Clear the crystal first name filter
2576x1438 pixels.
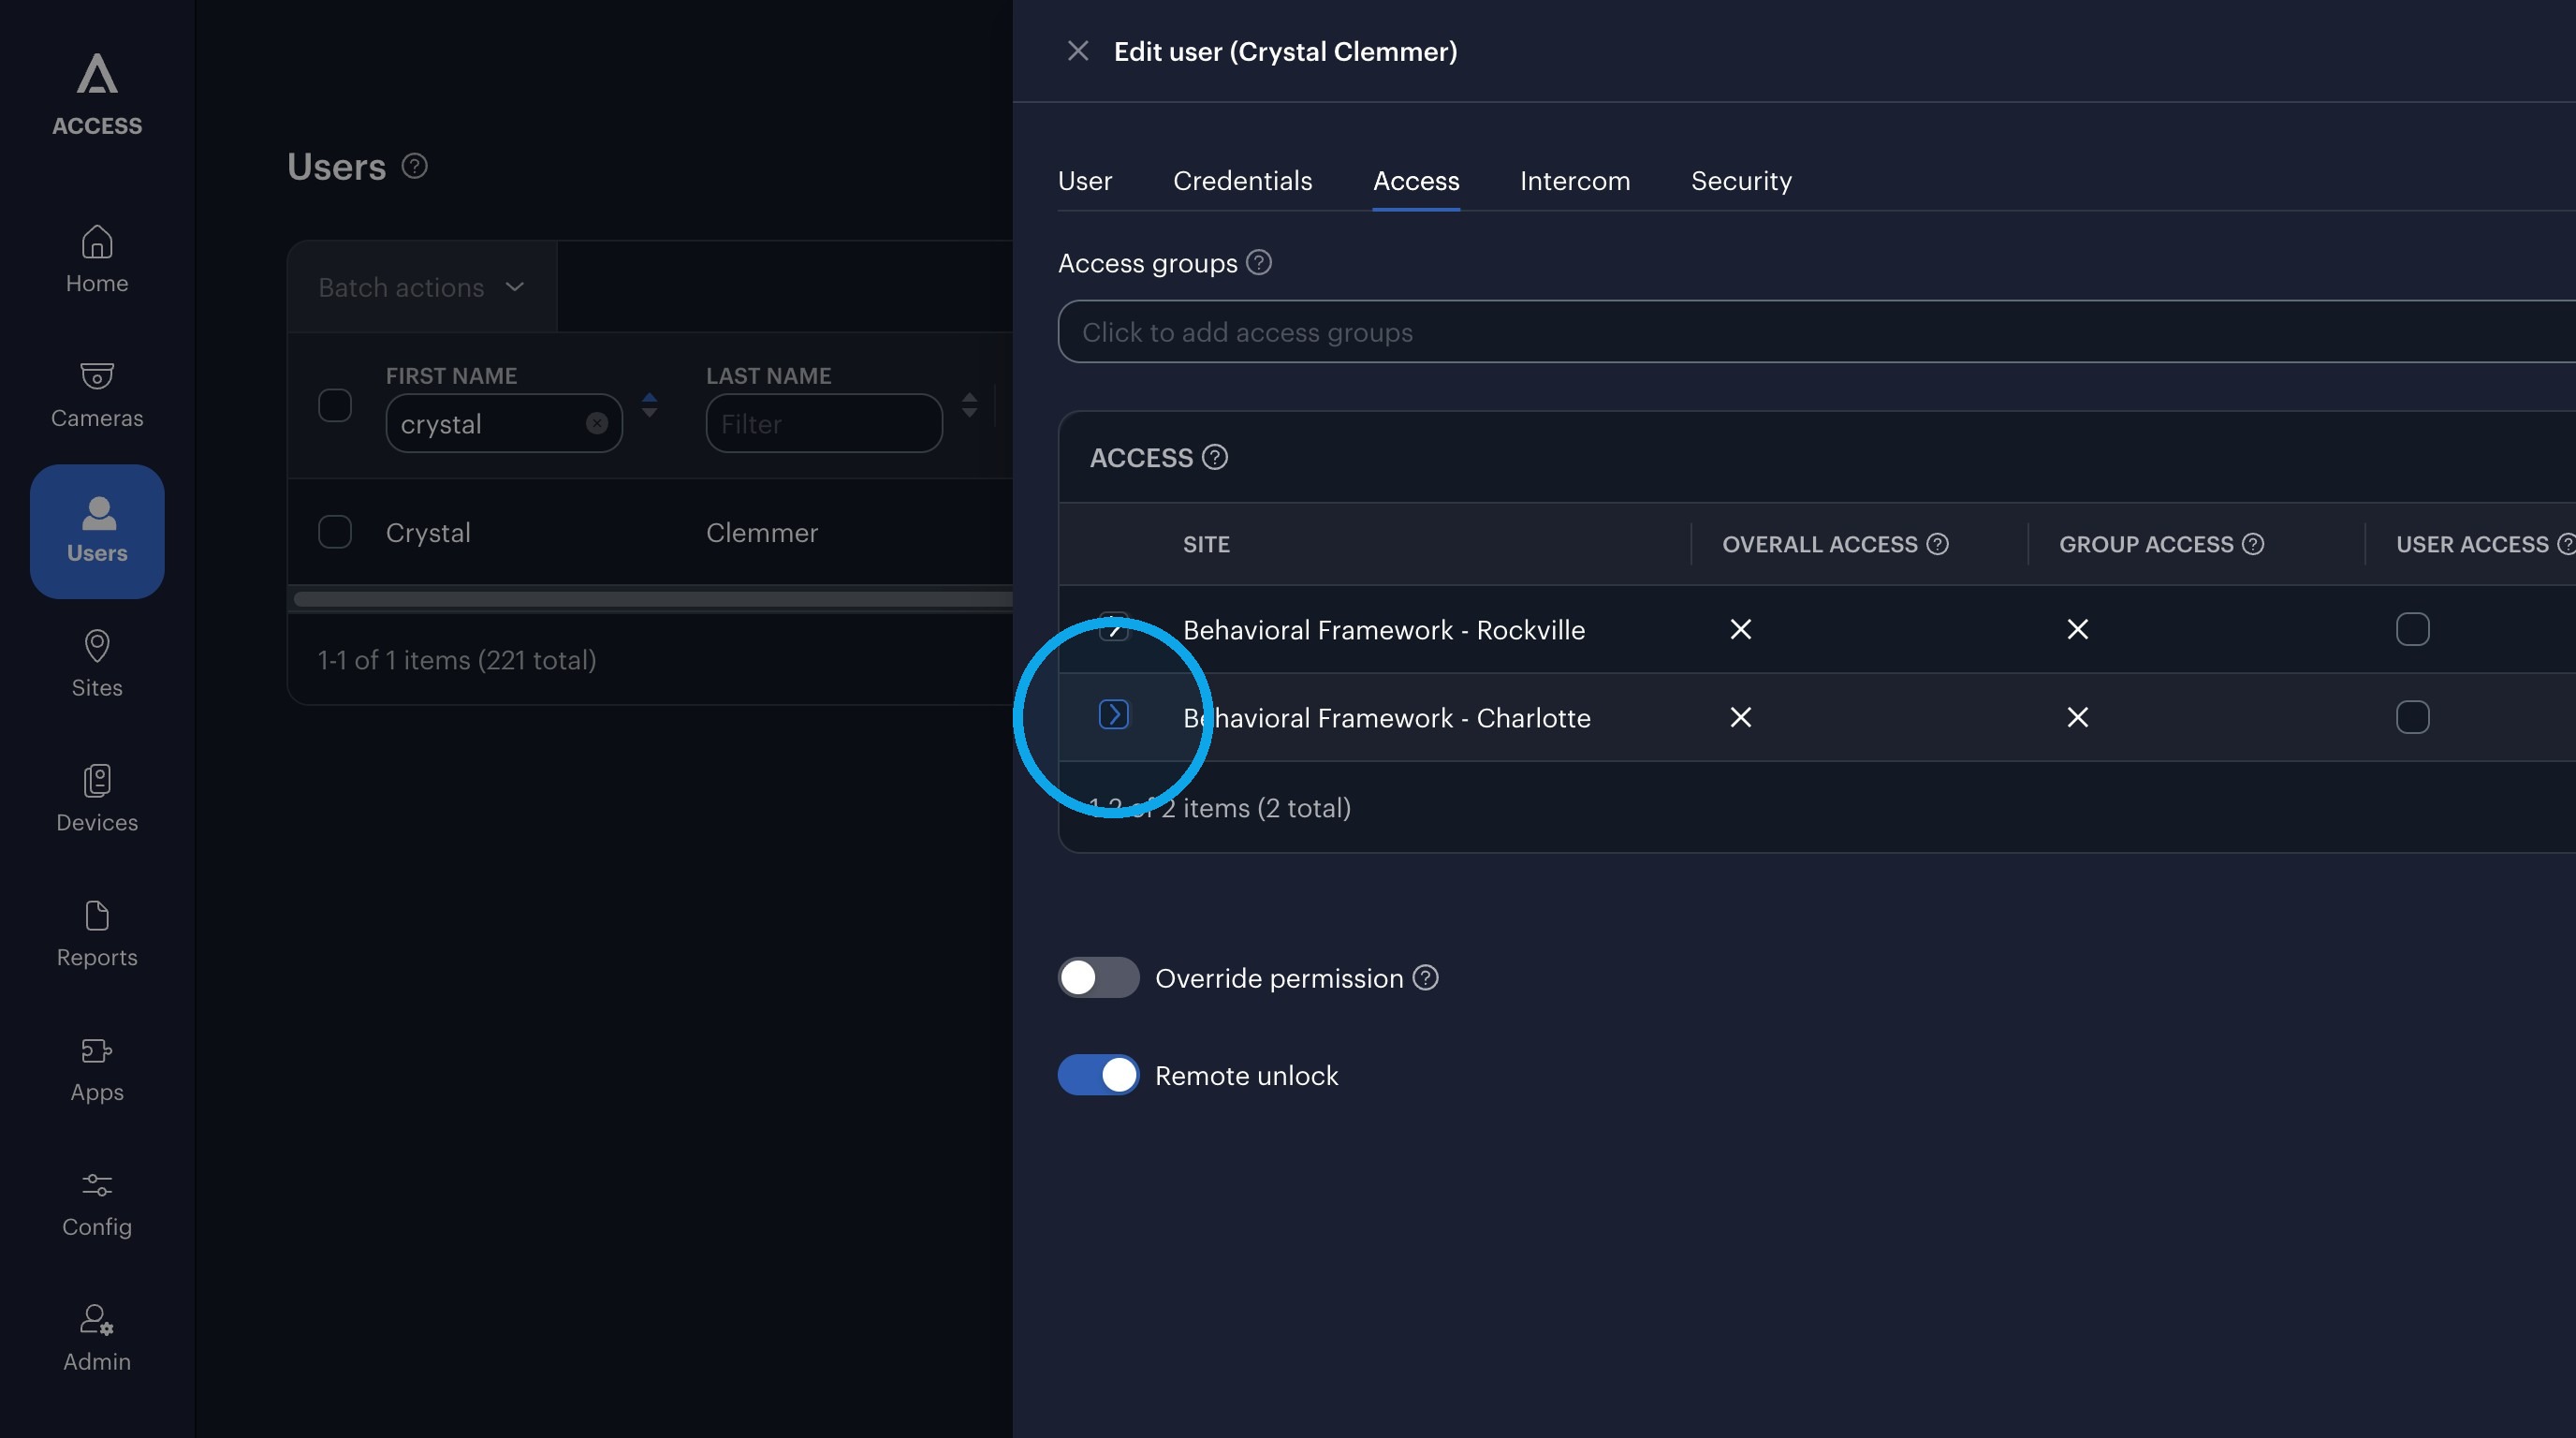coord(597,424)
